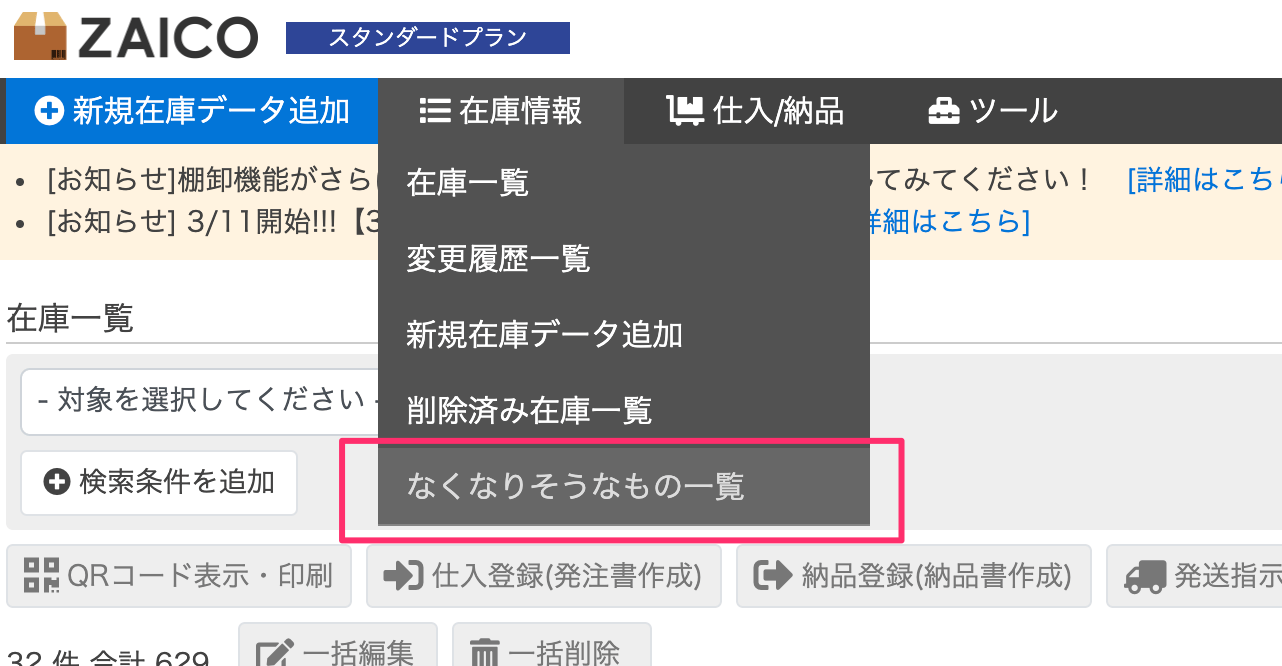Click the plus icon on 新規在庫データ追加
The width and height of the screenshot is (1282, 666).
(49, 111)
